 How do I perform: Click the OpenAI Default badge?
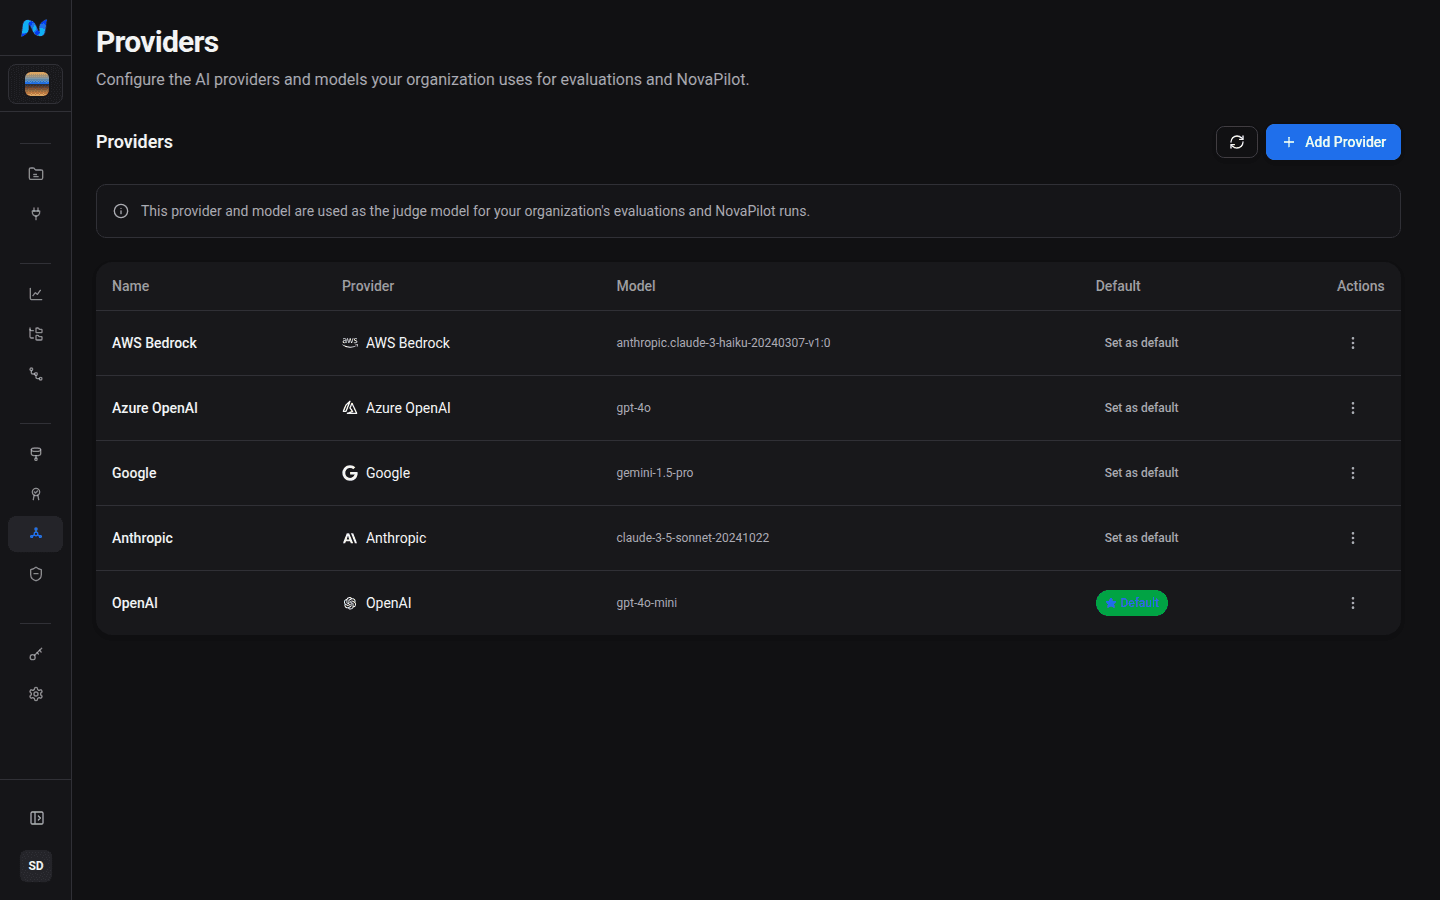click(x=1132, y=603)
